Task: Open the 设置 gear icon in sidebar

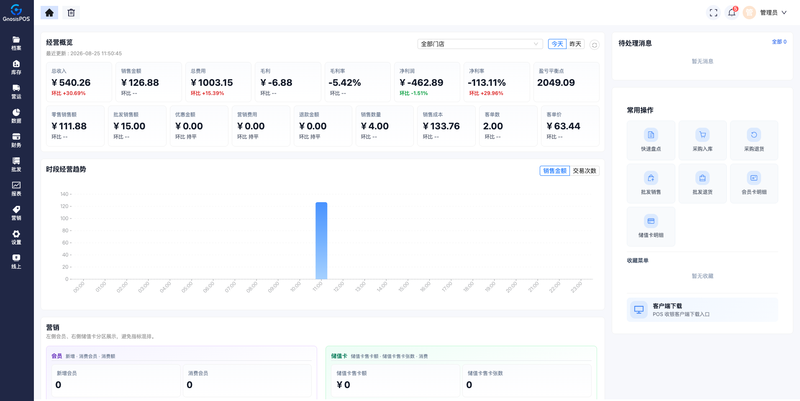Action: (16, 237)
